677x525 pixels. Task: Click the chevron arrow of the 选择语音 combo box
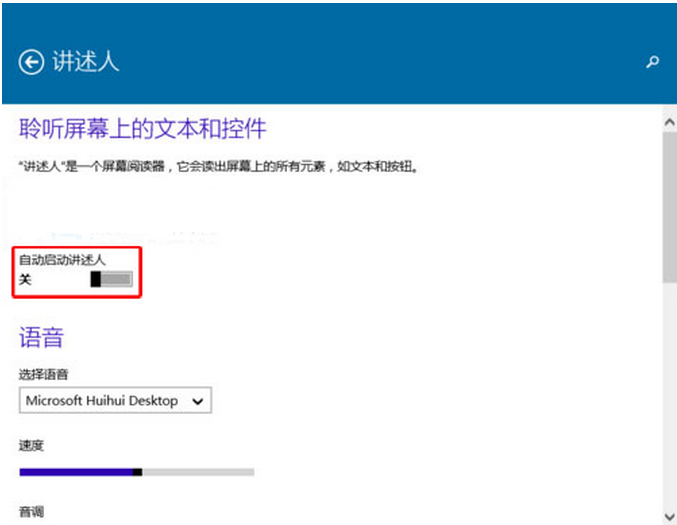198,401
